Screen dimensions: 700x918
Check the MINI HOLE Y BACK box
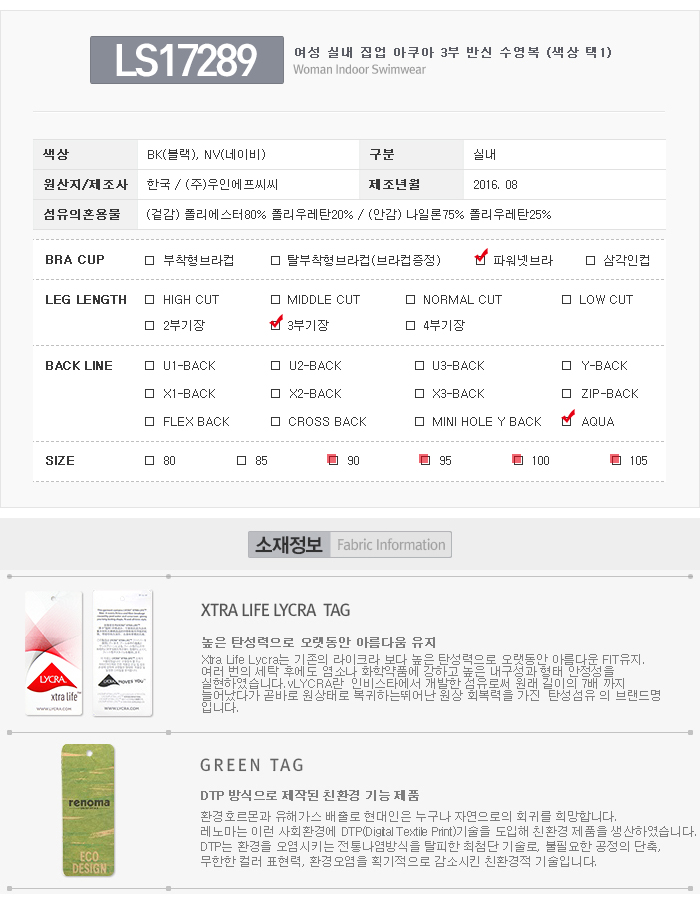coord(419,422)
